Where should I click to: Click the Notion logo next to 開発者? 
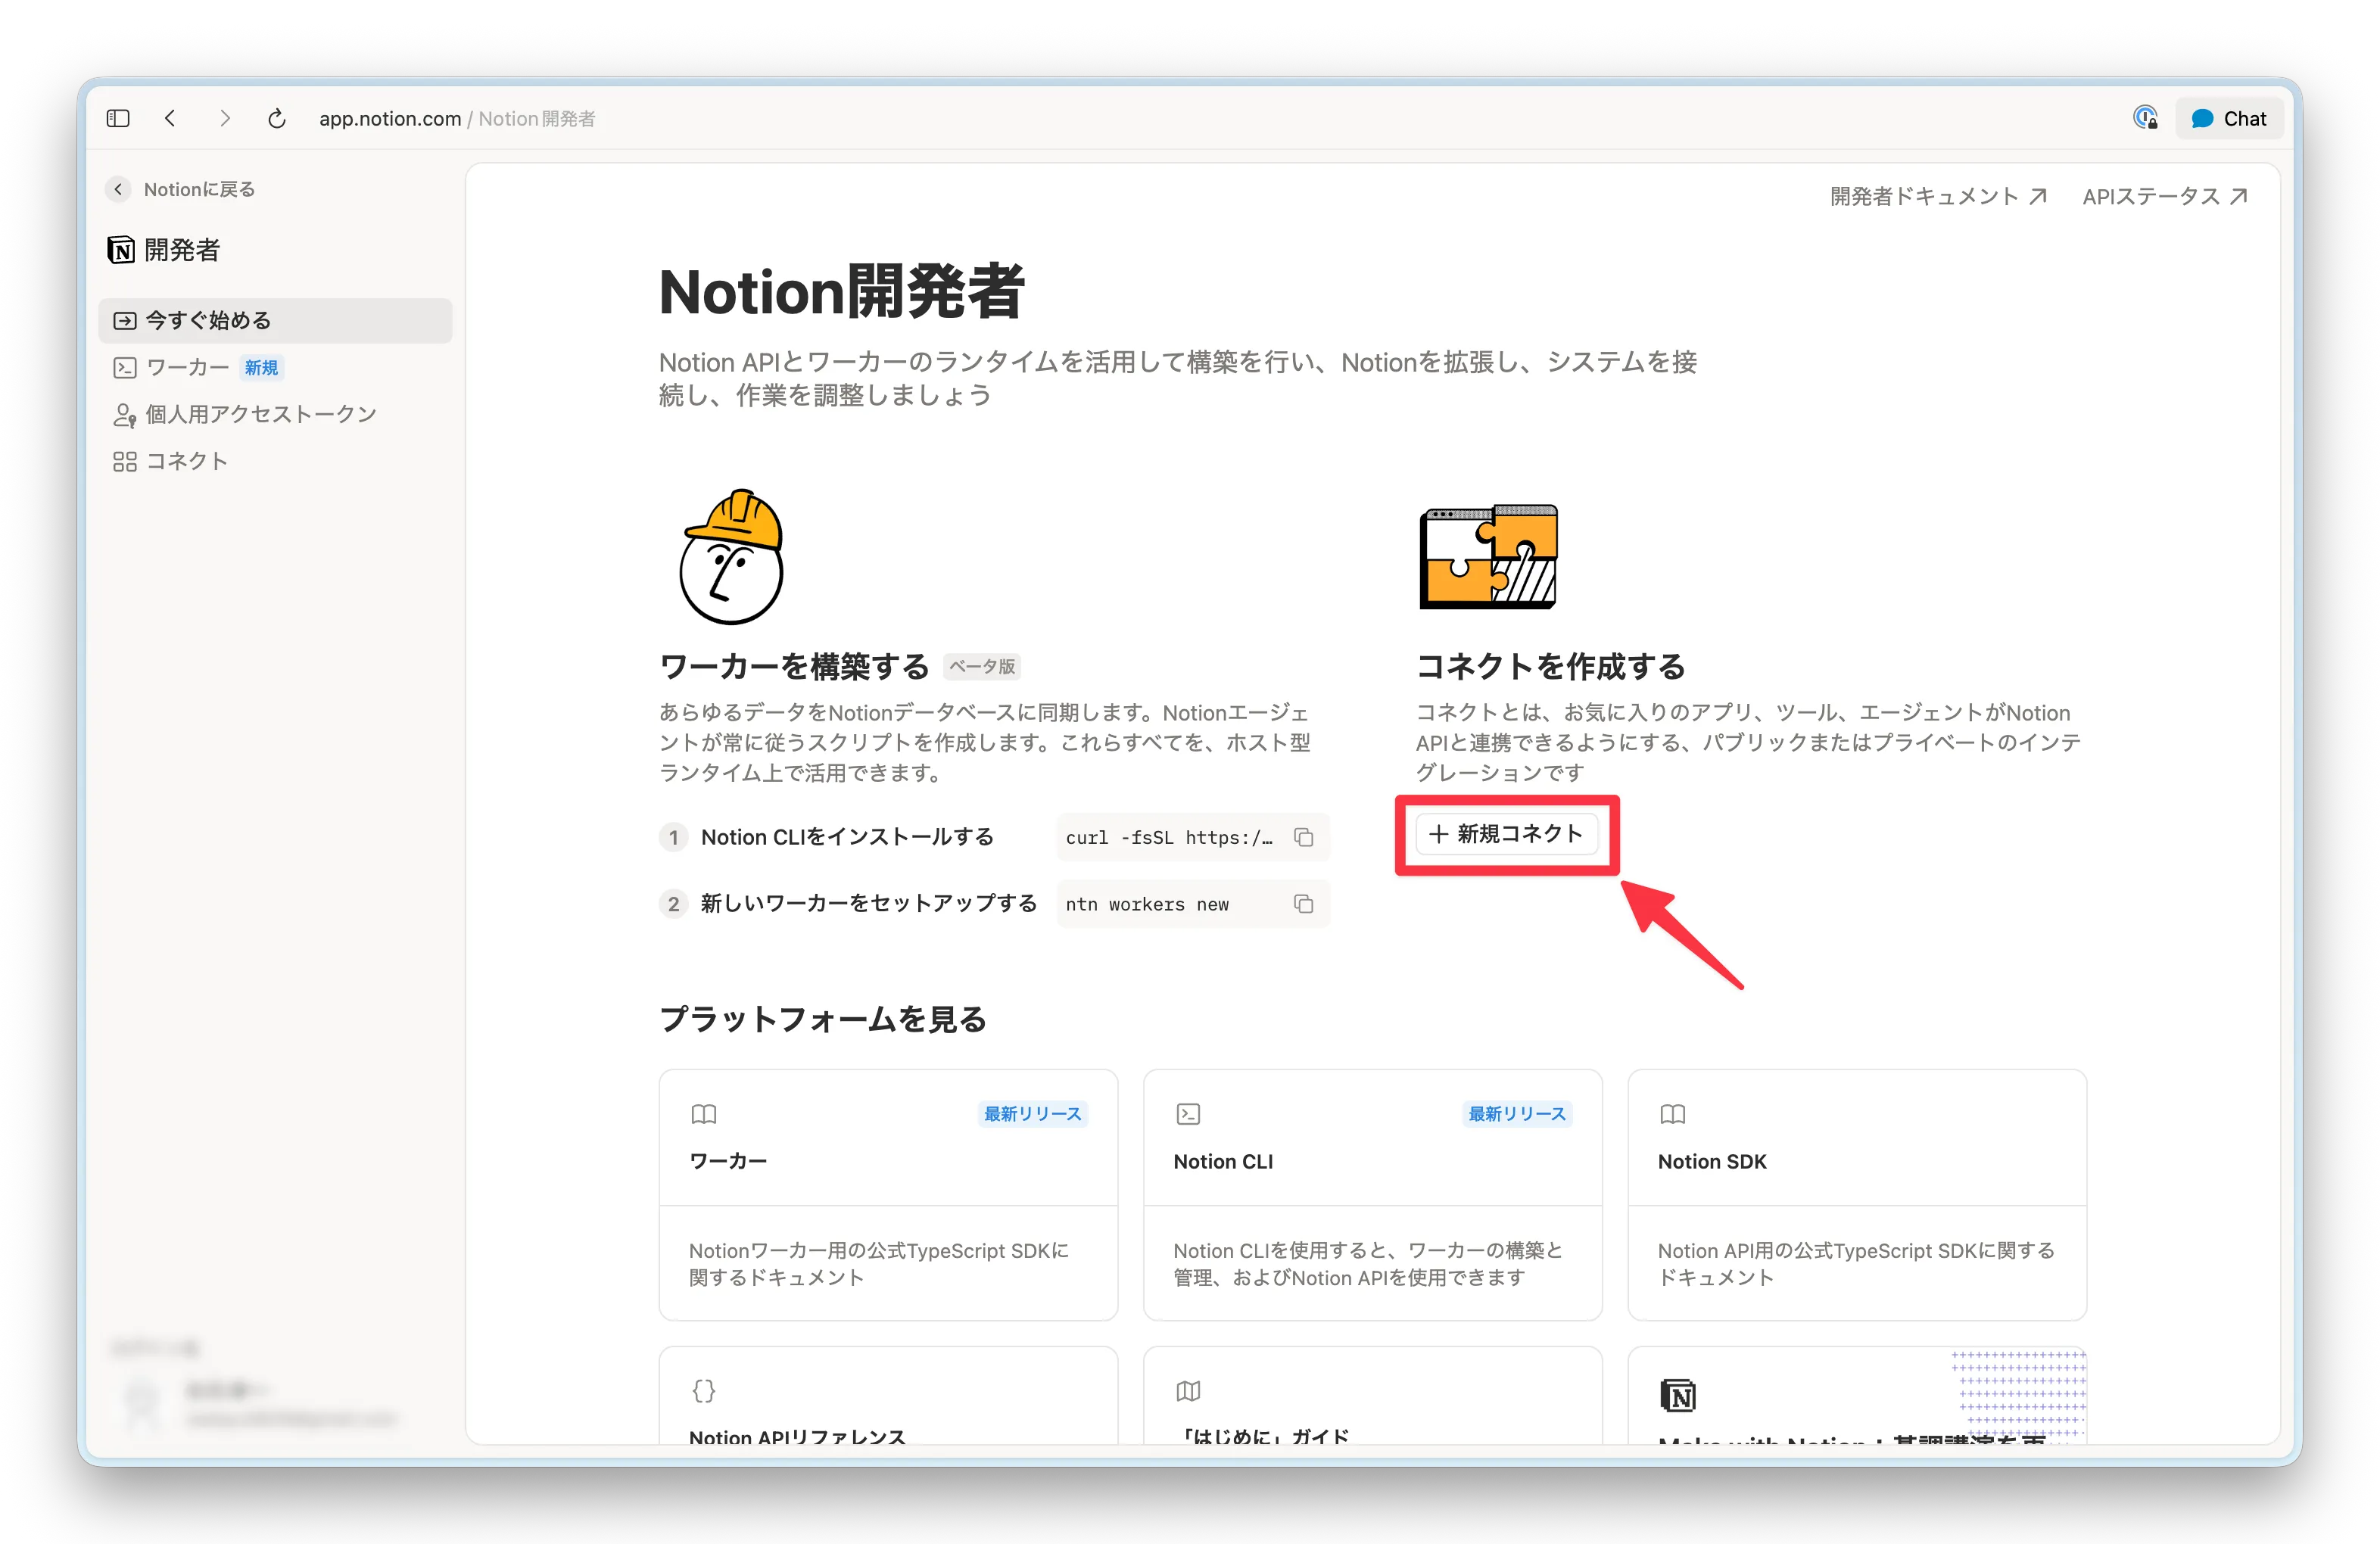(121, 249)
